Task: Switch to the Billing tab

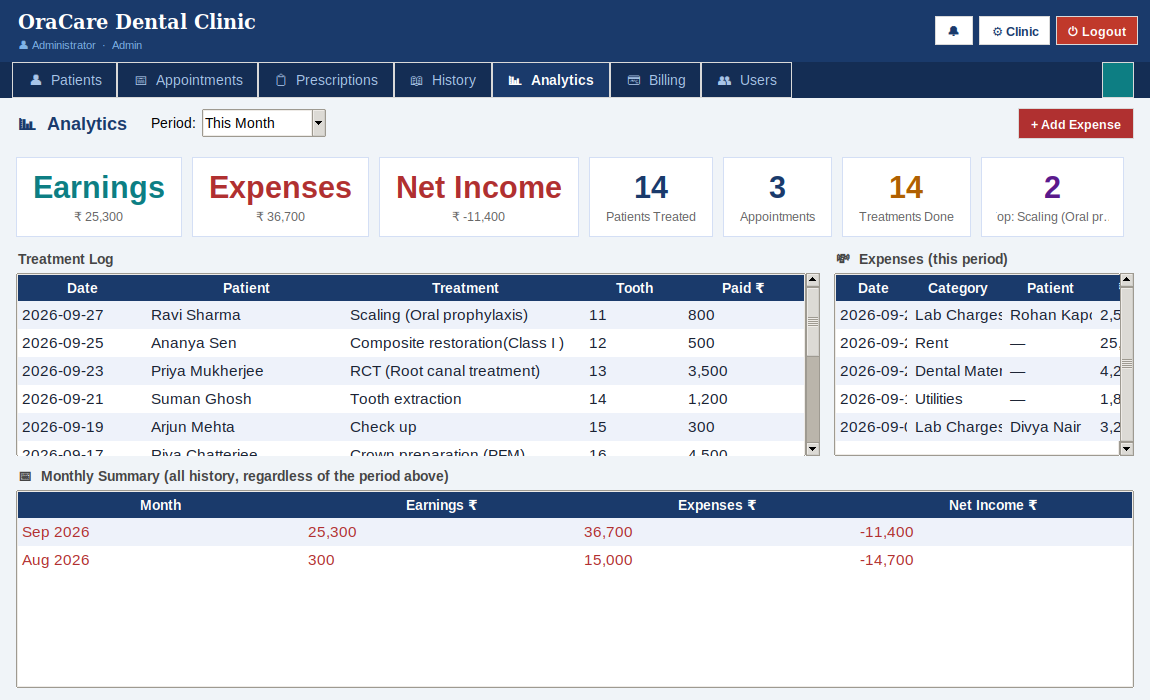Action: (x=656, y=80)
